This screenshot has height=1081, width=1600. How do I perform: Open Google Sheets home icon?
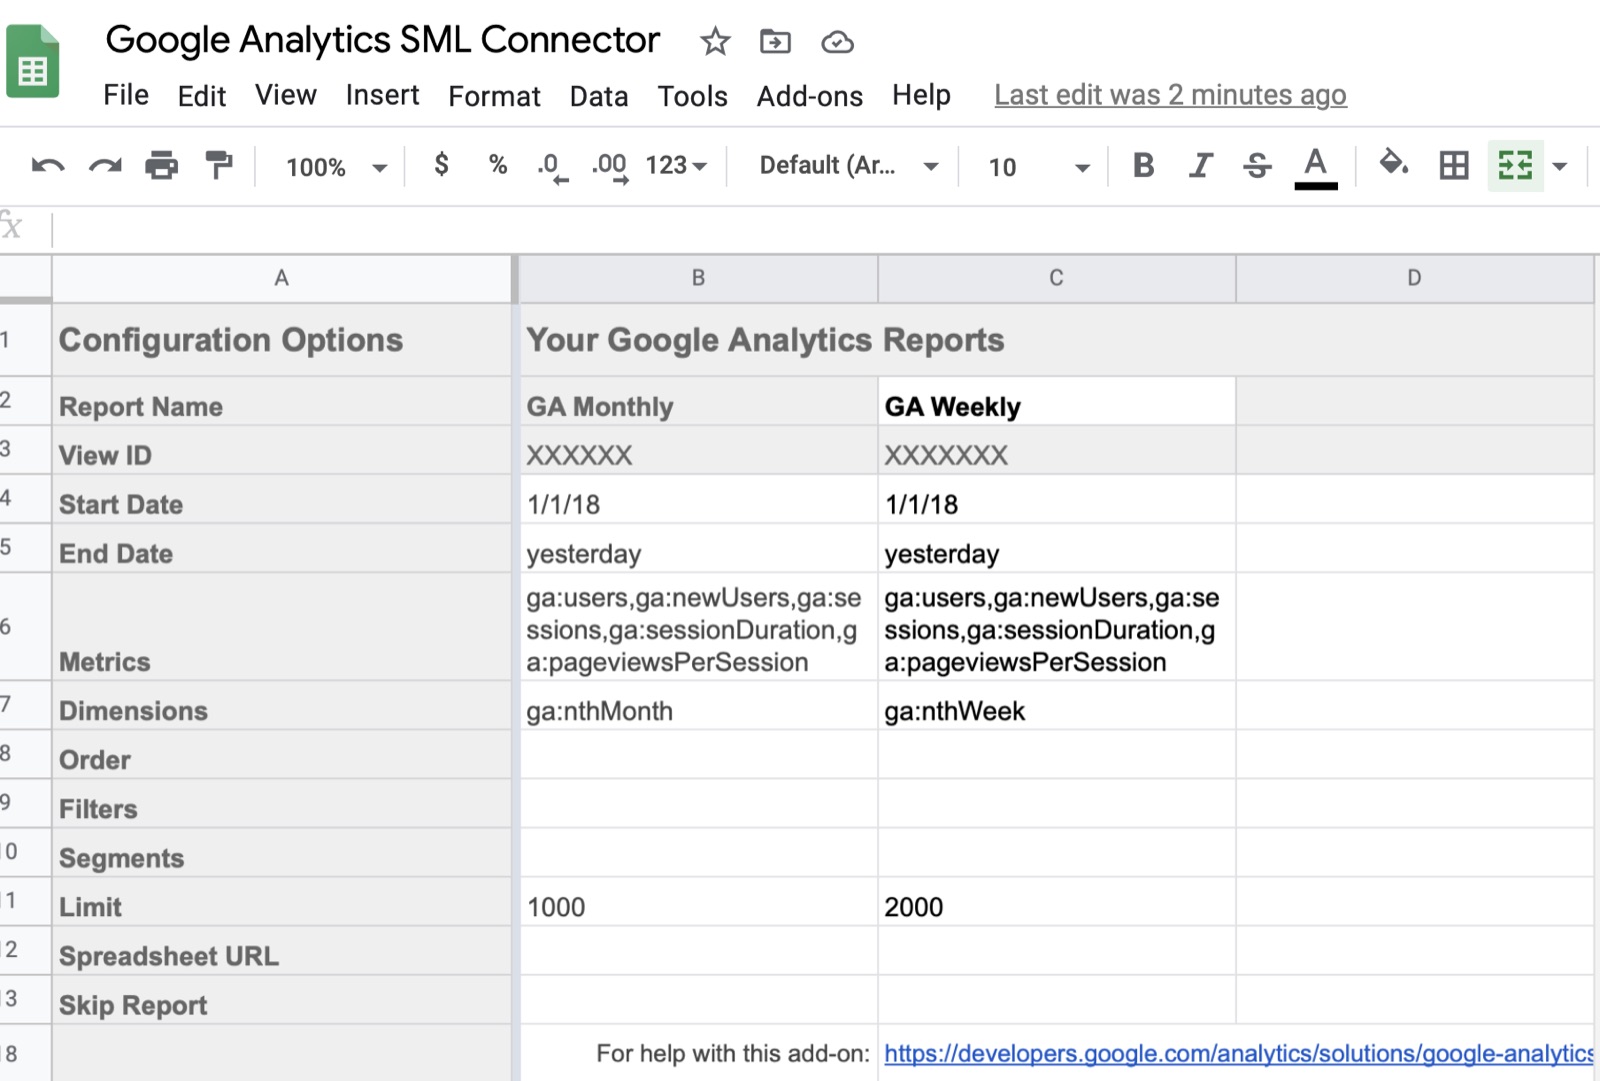click(33, 62)
